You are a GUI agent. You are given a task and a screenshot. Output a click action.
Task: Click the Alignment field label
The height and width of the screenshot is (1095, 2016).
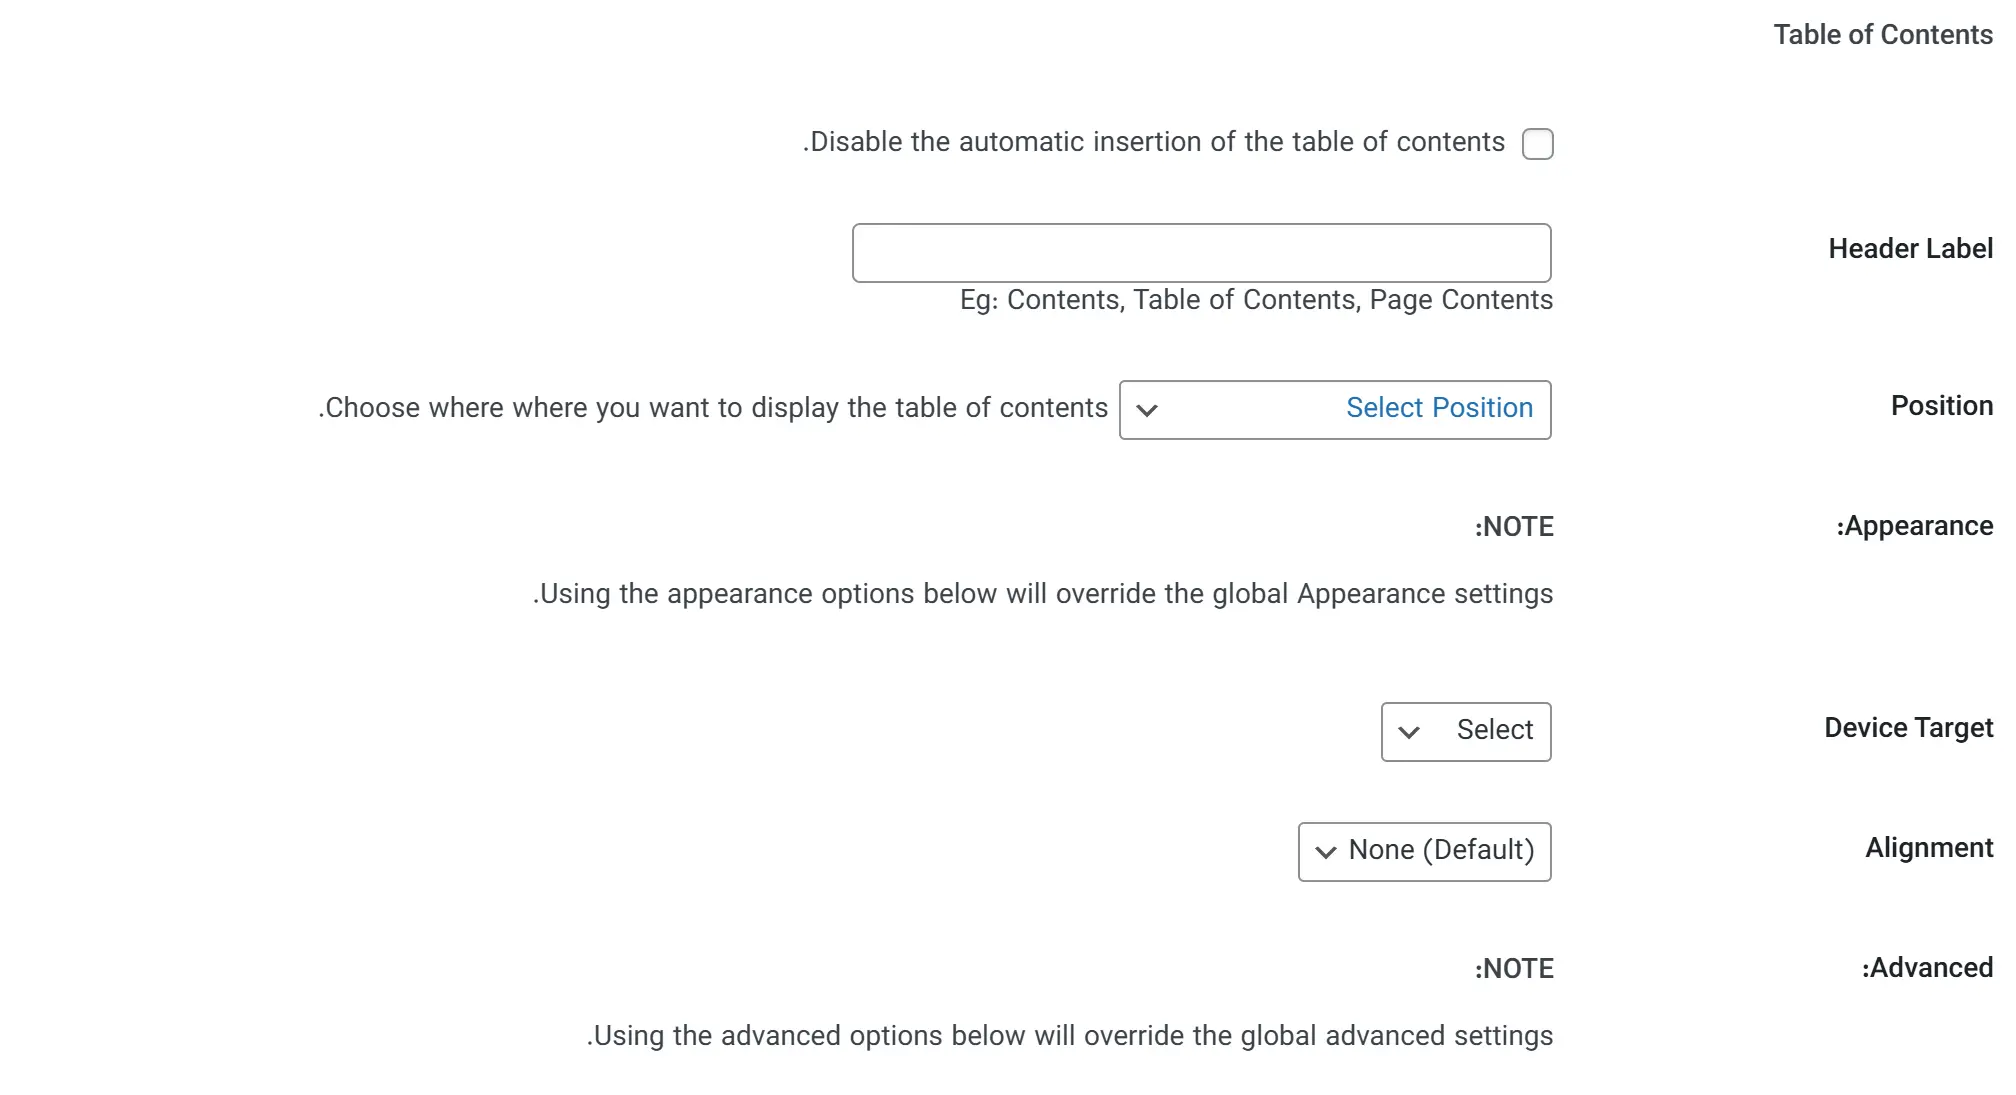coord(1929,848)
